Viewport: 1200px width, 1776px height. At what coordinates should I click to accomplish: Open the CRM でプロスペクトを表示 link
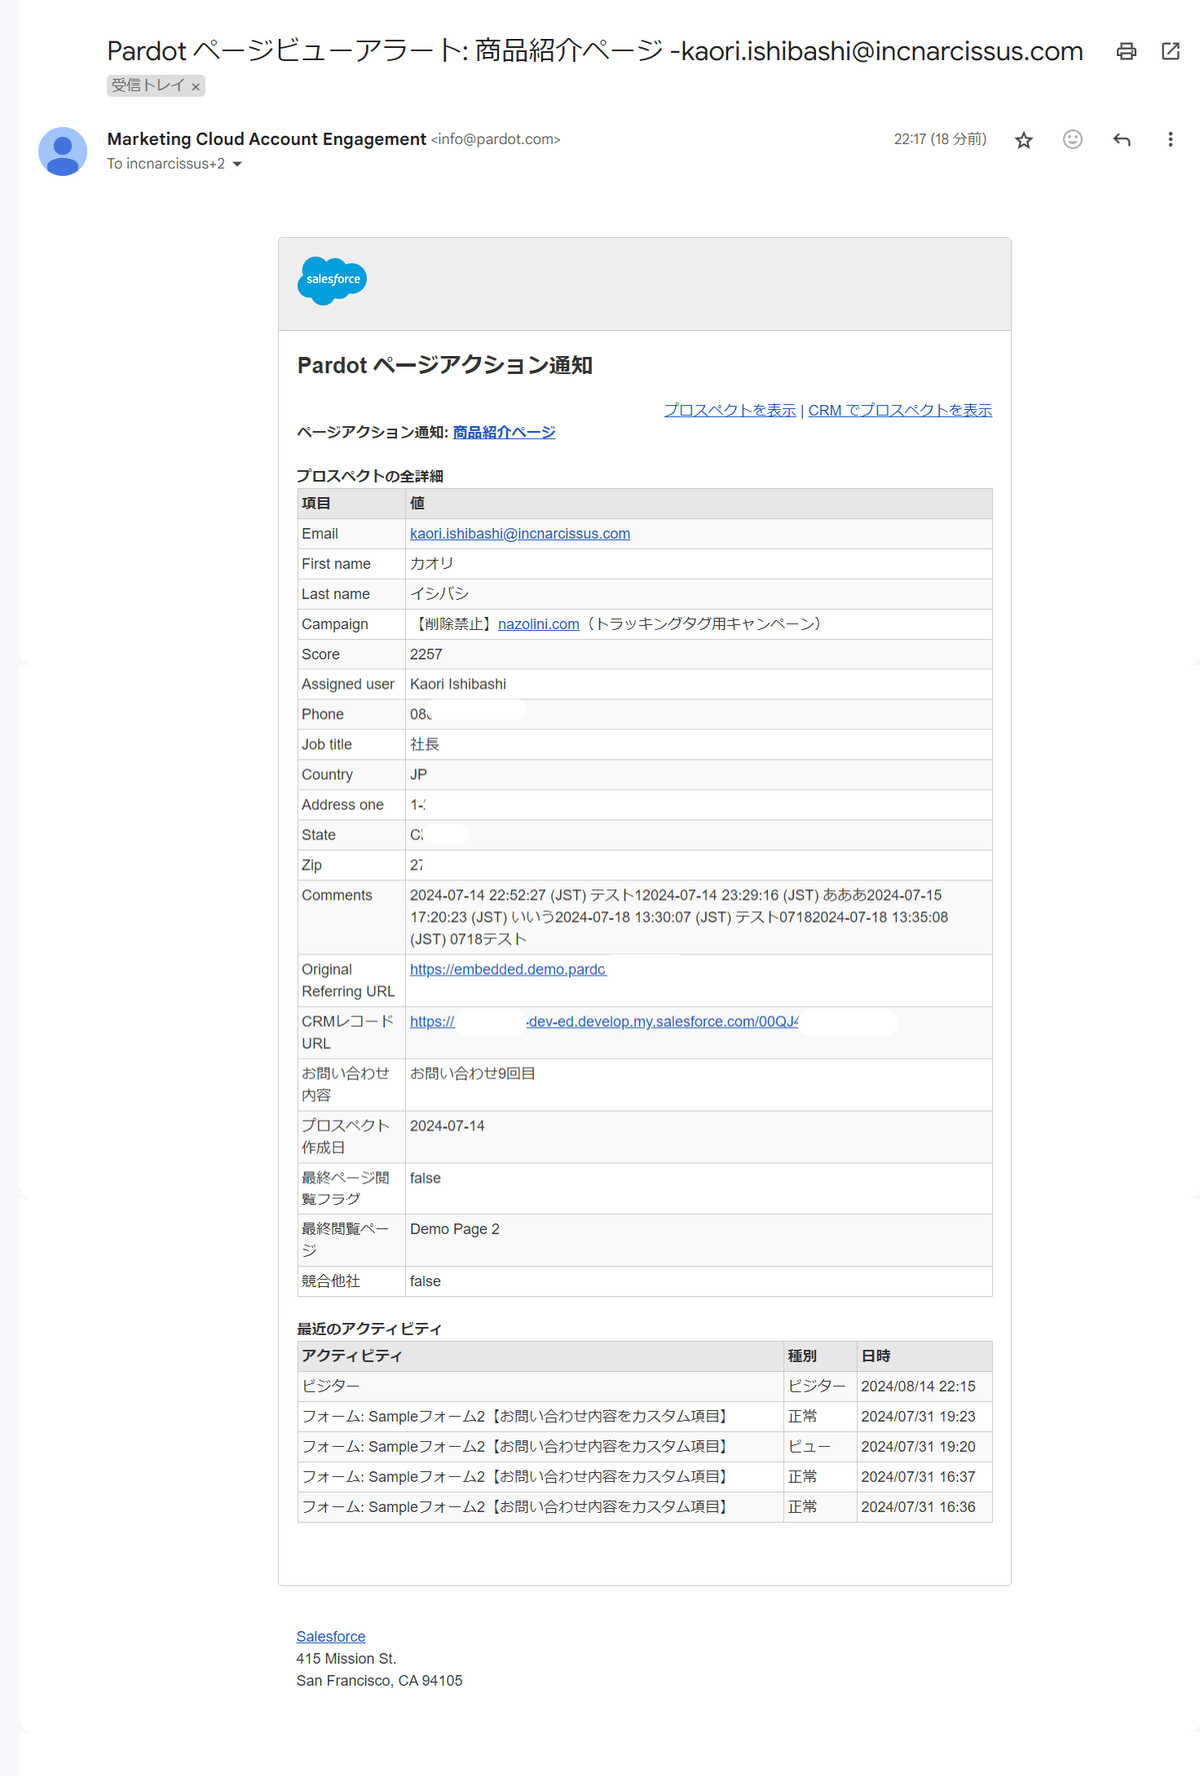(x=900, y=410)
